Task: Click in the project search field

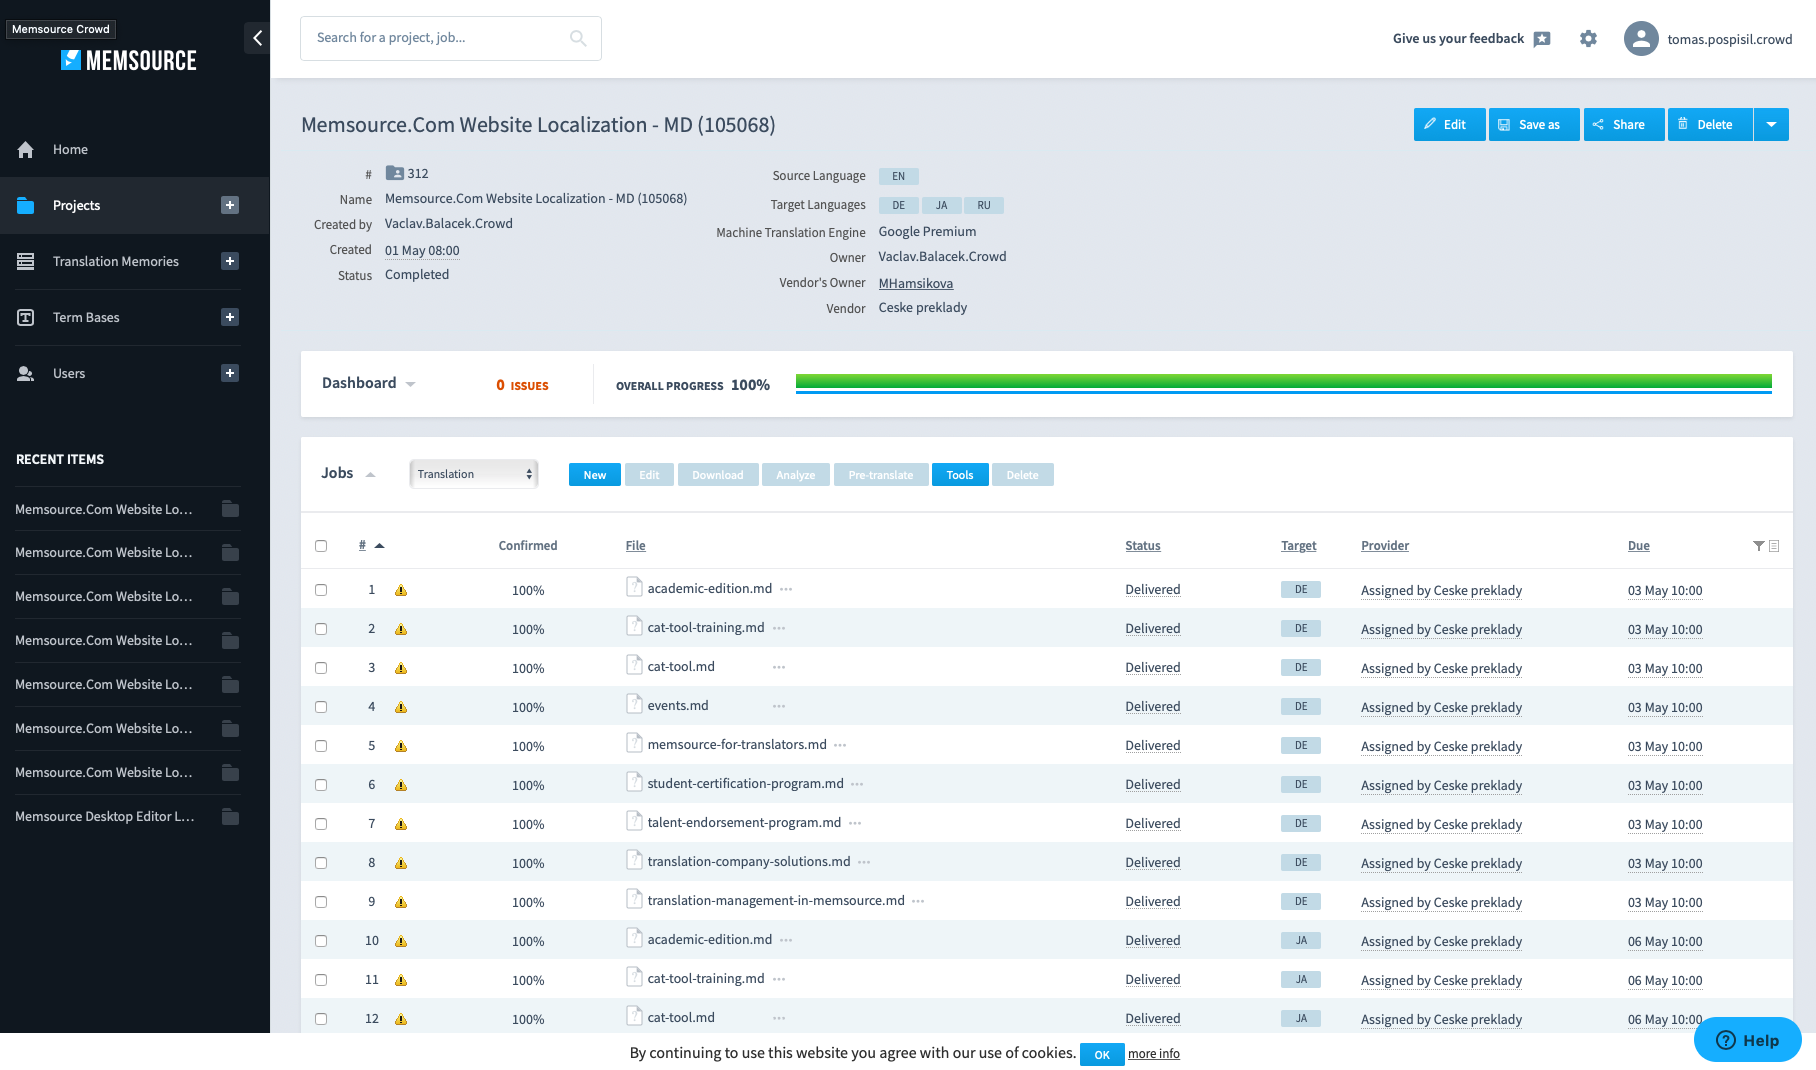Action: (438, 38)
